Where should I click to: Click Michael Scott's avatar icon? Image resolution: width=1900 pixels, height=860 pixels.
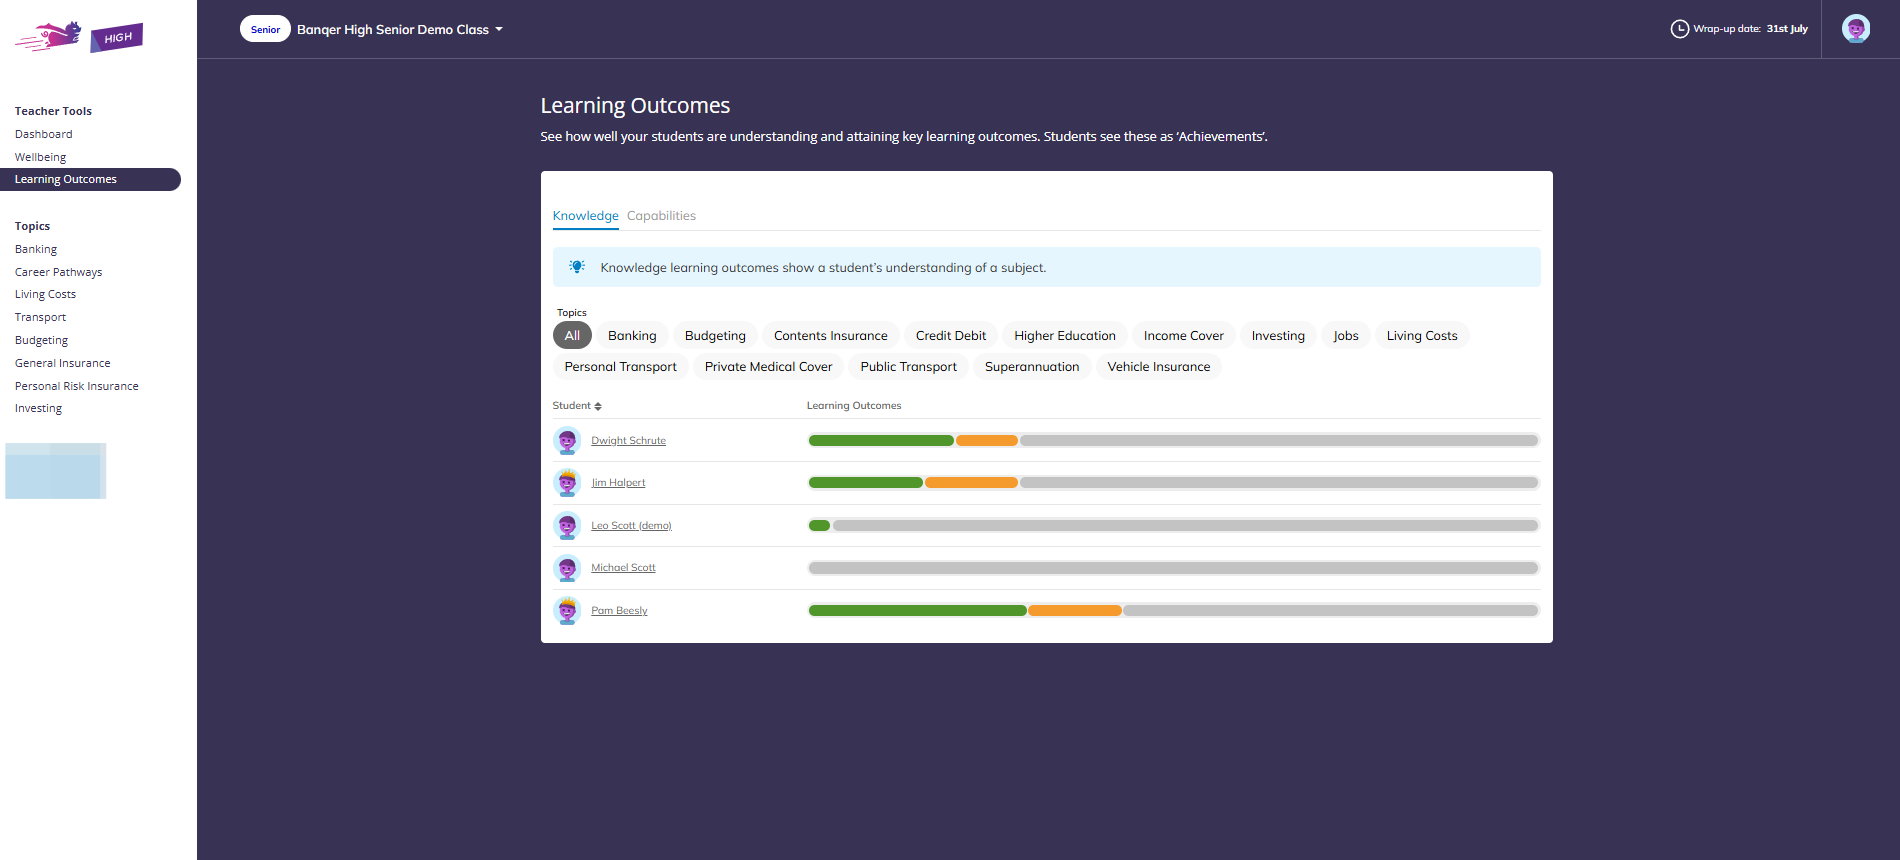click(x=567, y=568)
